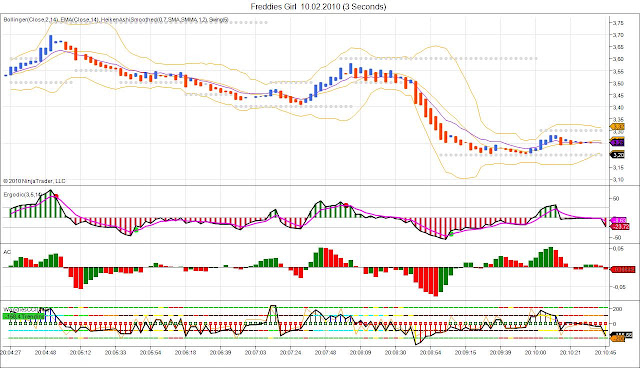This screenshot has height=368, width=640.
Task: Click the 20:07:24 time axis label
Action: (291, 352)
